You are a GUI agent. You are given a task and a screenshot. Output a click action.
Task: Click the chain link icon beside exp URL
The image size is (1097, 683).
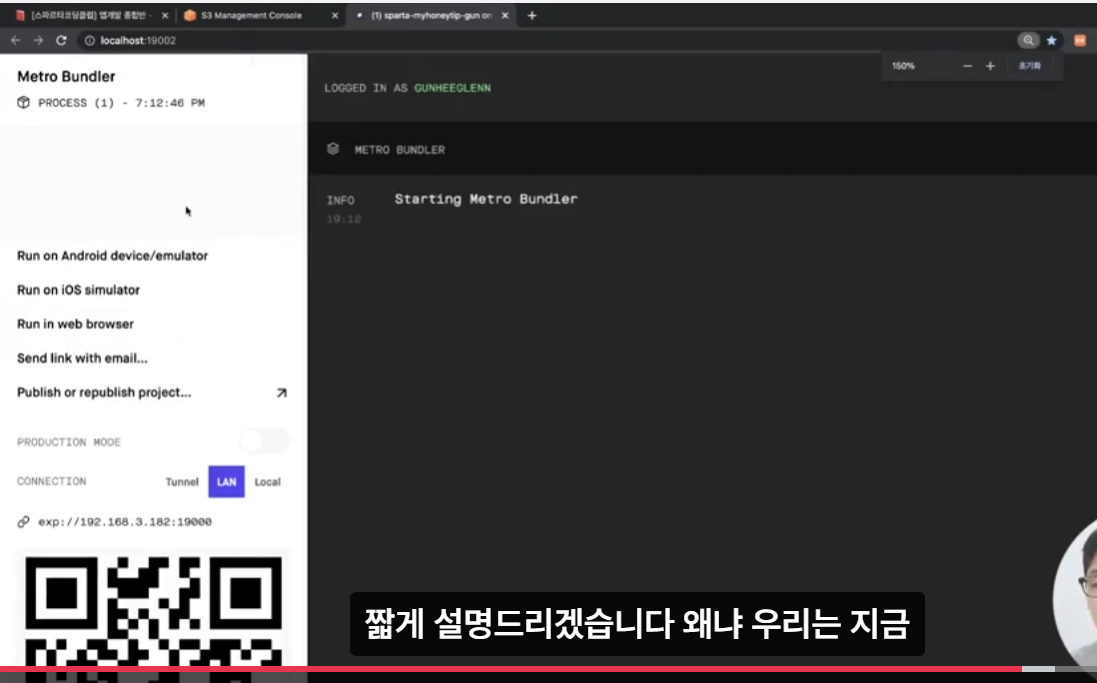click(x=24, y=522)
